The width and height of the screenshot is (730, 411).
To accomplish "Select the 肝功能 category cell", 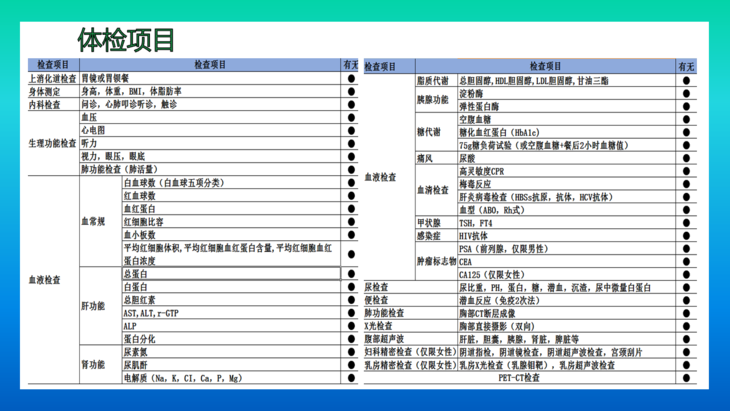I will (x=93, y=305).
